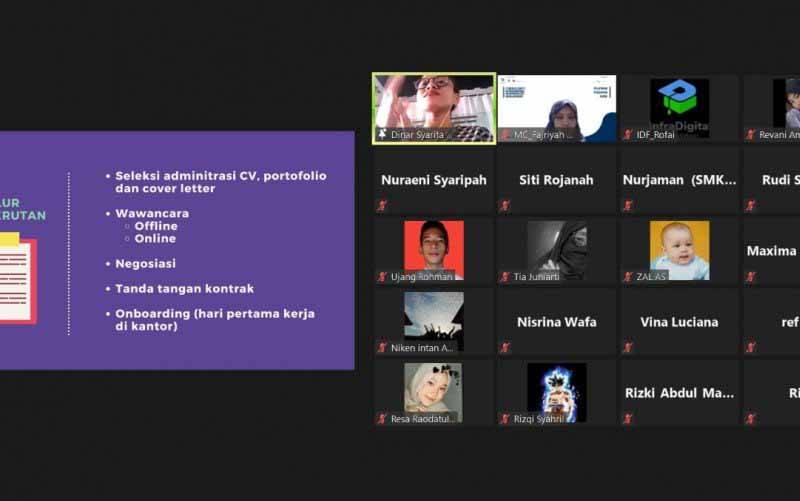Click the muted mic icon beside Ujang Rohman
800x501 pixels.
click(x=382, y=277)
